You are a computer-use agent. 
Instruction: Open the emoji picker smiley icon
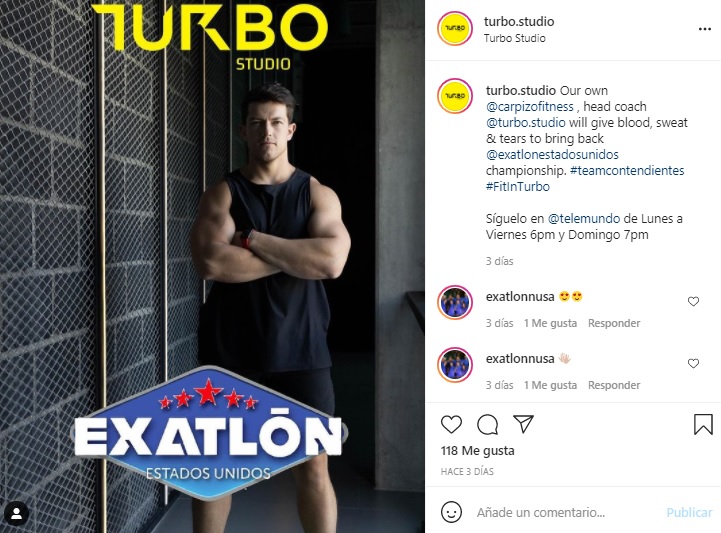(451, 512)
